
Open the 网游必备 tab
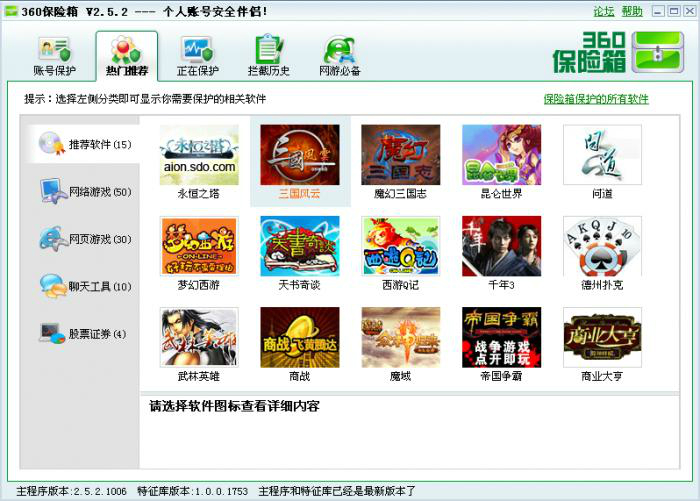pos(340,57)
